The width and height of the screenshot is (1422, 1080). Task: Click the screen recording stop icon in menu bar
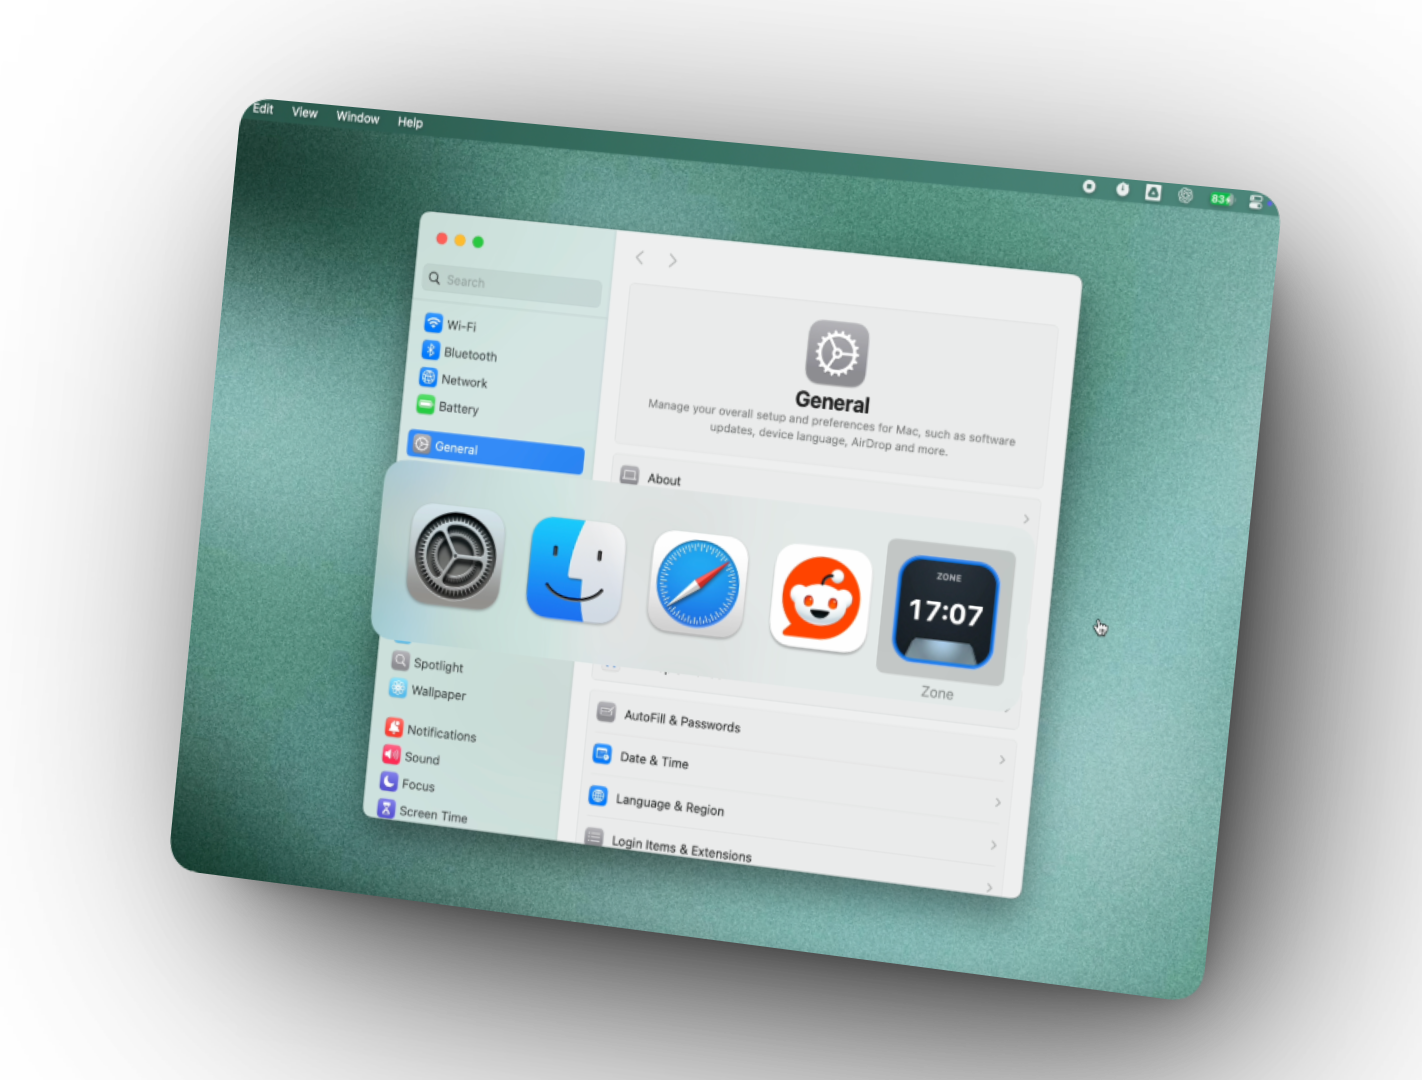tap(1089, 186)
